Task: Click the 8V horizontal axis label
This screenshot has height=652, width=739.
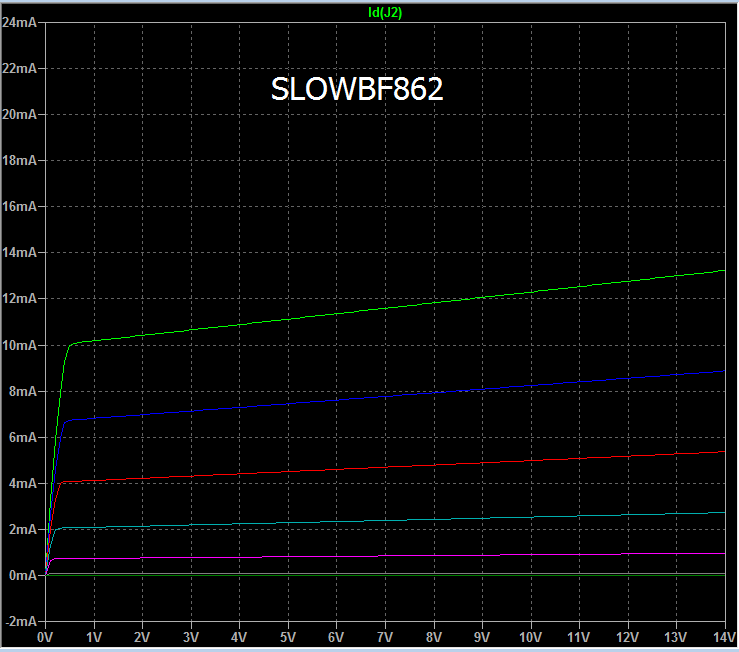Action: (x=434, y=637)
